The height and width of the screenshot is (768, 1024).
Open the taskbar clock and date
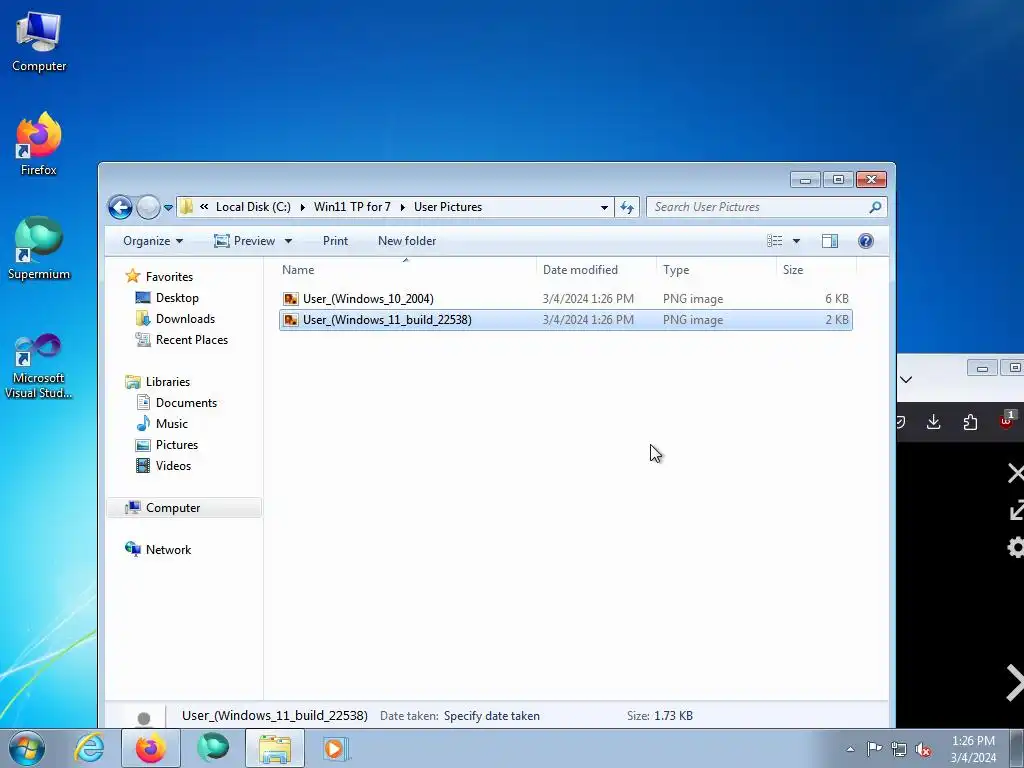(973, 749)
